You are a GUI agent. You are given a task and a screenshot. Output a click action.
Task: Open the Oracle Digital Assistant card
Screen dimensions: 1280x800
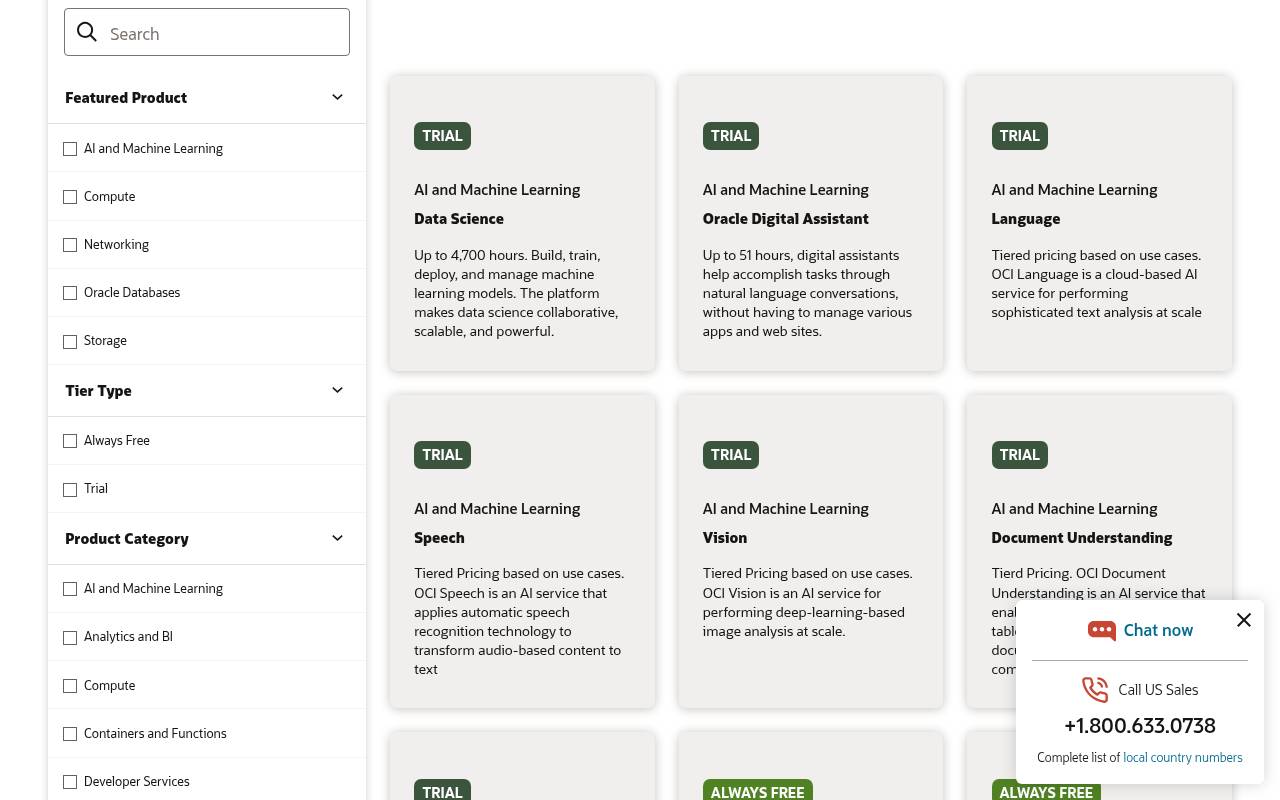click(786, 218)
